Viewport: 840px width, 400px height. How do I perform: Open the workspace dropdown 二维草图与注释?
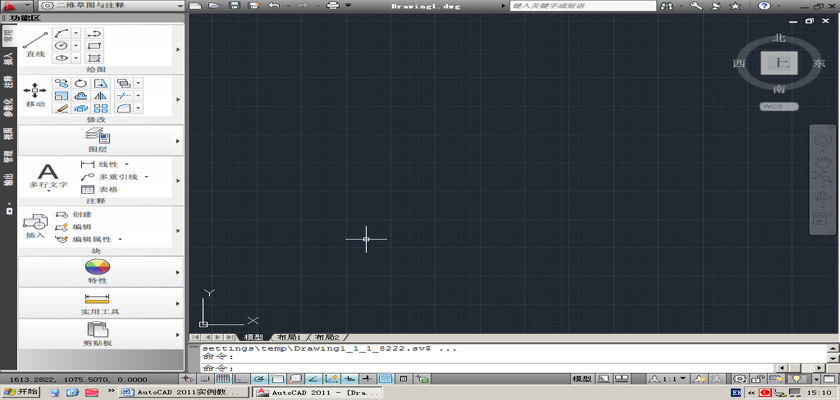click(x=111, y=5)
